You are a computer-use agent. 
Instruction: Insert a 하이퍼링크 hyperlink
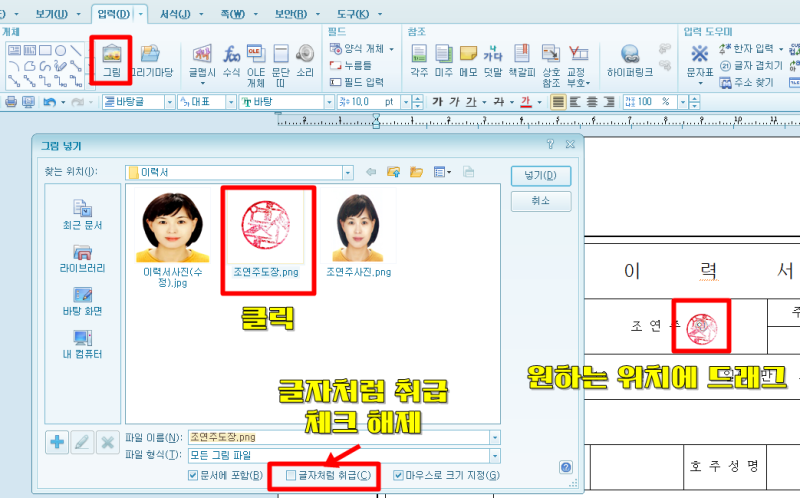(x=630, y=60)
